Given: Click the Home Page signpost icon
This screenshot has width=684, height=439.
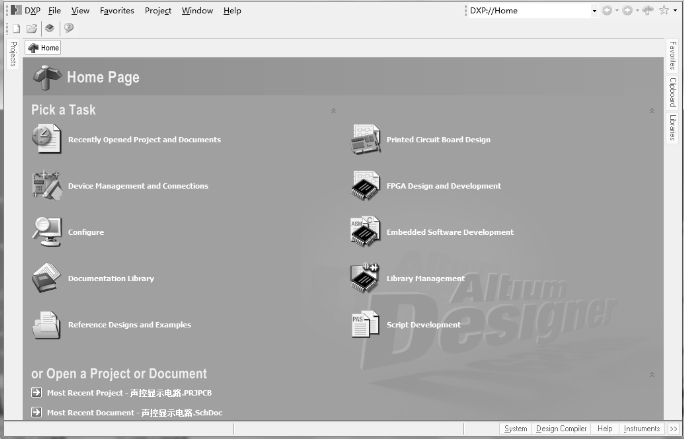Looking at the screenshot, I should (x=47, y=77).
